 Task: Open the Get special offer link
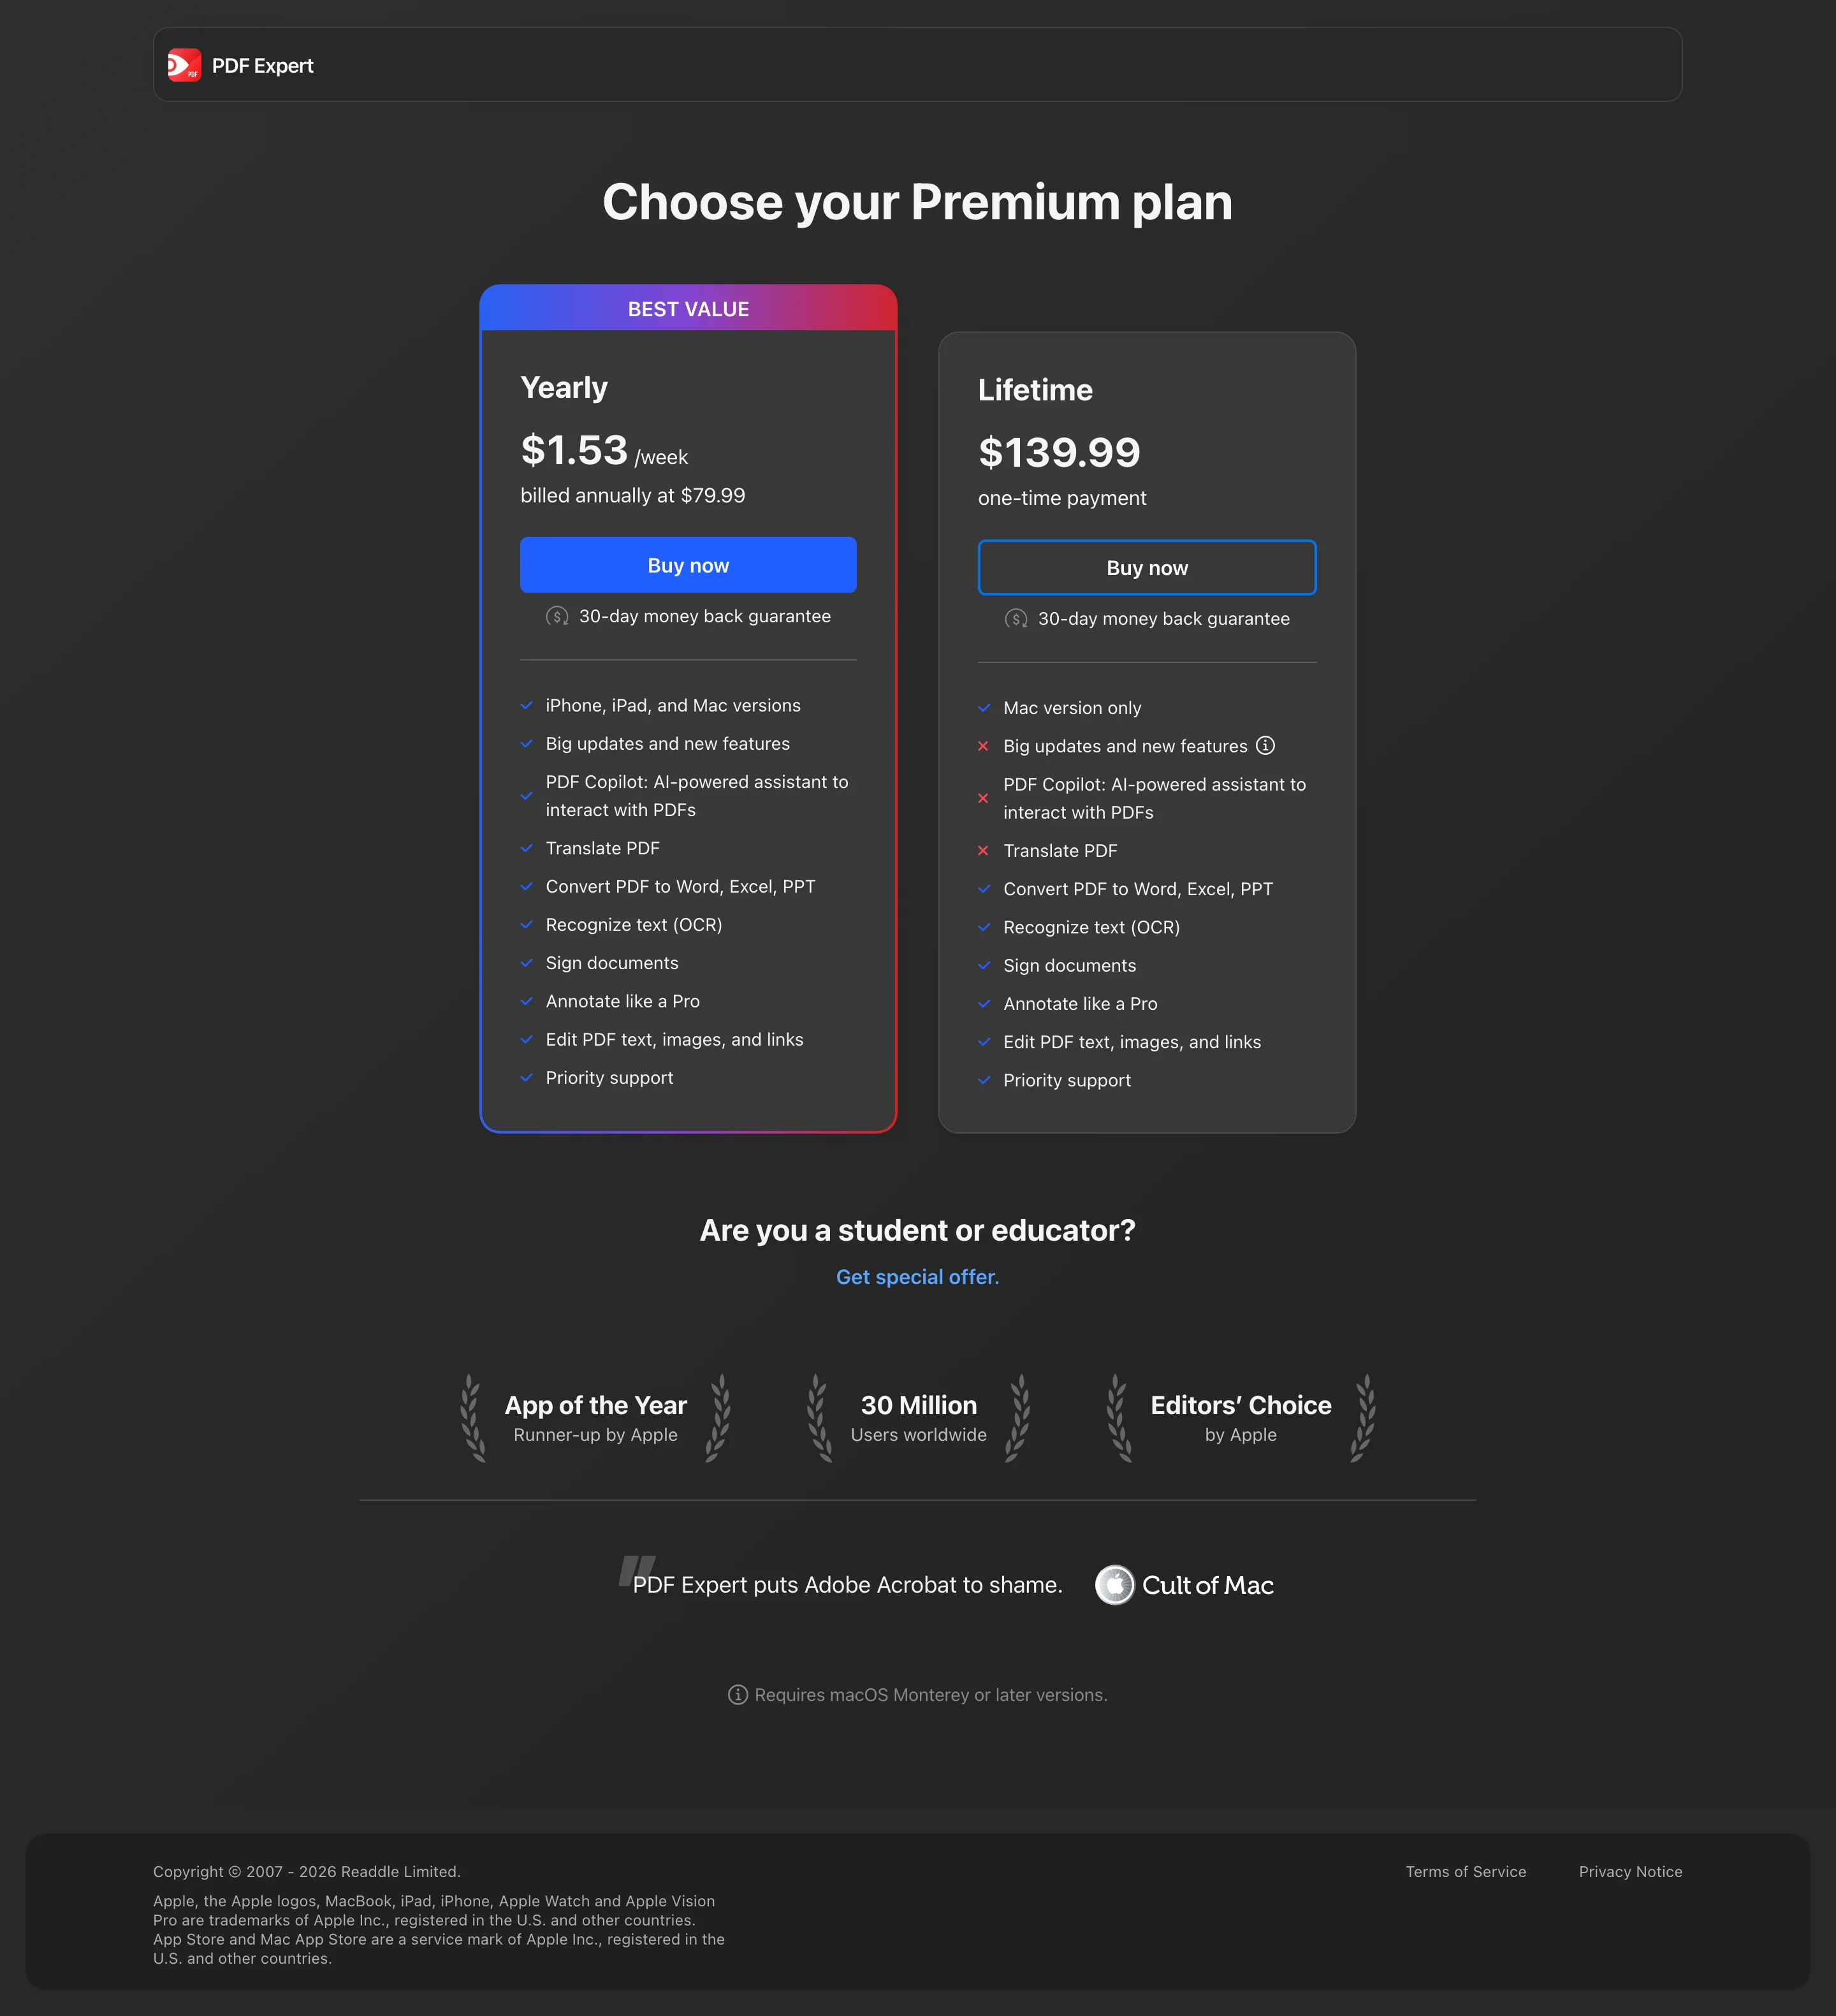917,1277
